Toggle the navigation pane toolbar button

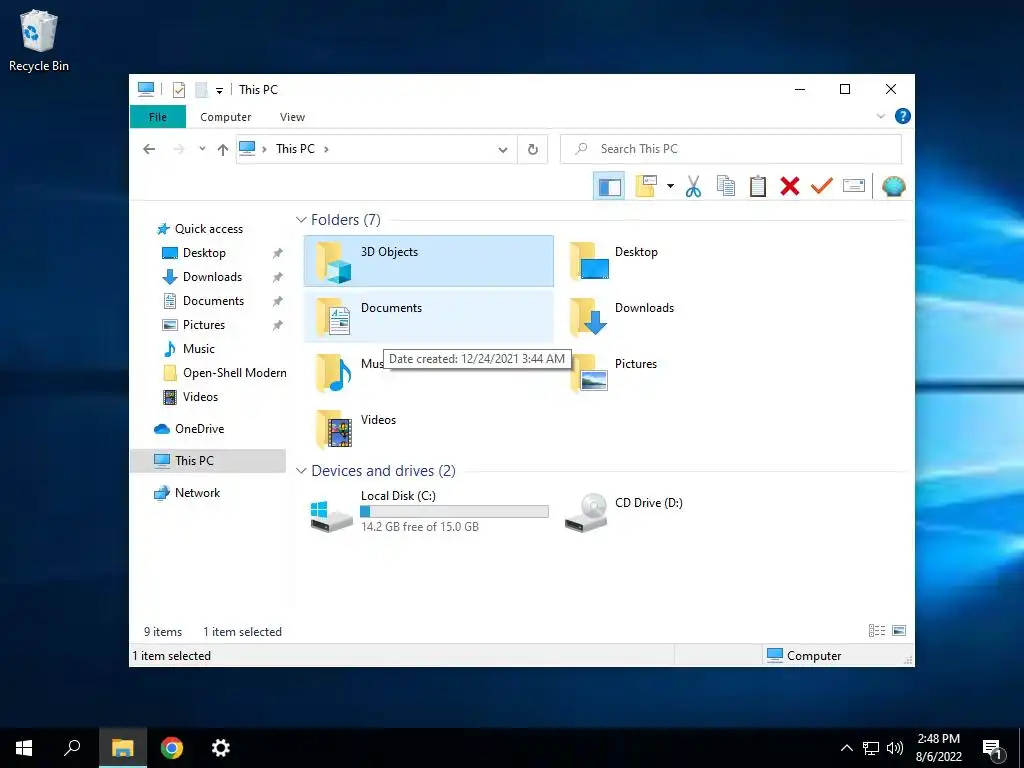point(609,186)
